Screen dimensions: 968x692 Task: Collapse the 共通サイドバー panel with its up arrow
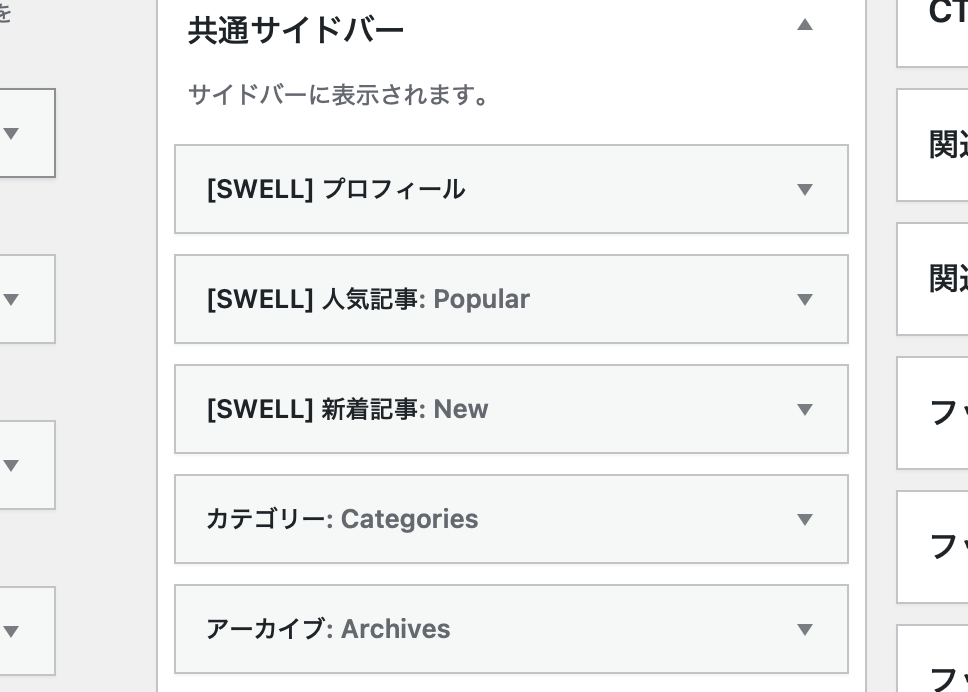coord(805,26)
